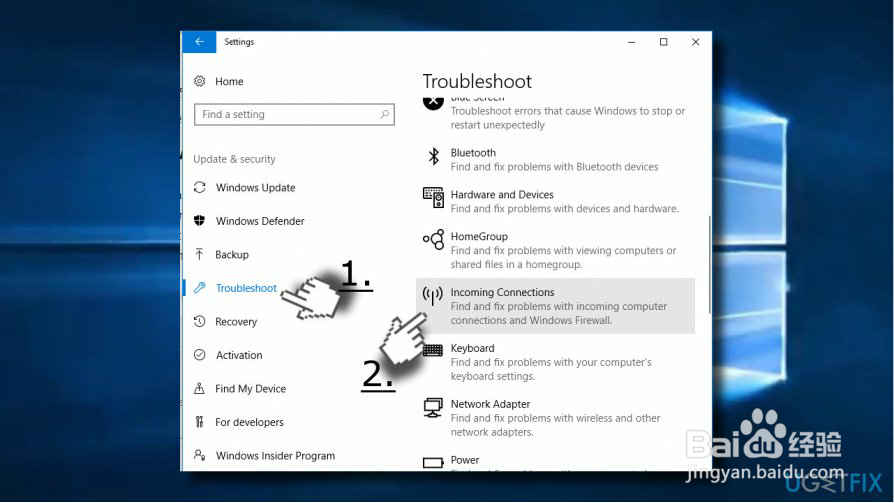Select the Bluetooth troubleshooter
The height and width of the screenshot is (503, 894).
click(x=555, y=160)
